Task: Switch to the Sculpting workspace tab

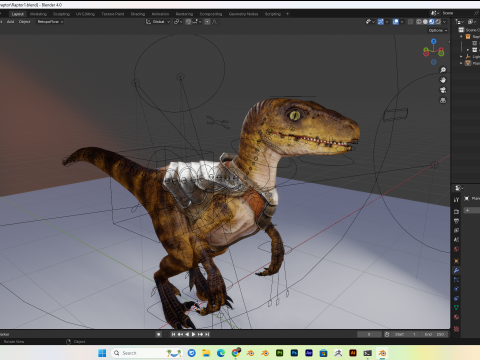Action: coord(61,14)
